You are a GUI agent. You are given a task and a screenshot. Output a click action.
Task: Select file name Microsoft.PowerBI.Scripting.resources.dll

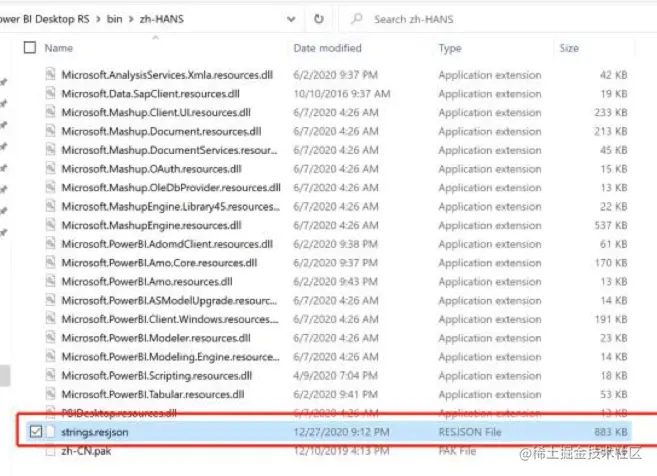click(156, 376)
